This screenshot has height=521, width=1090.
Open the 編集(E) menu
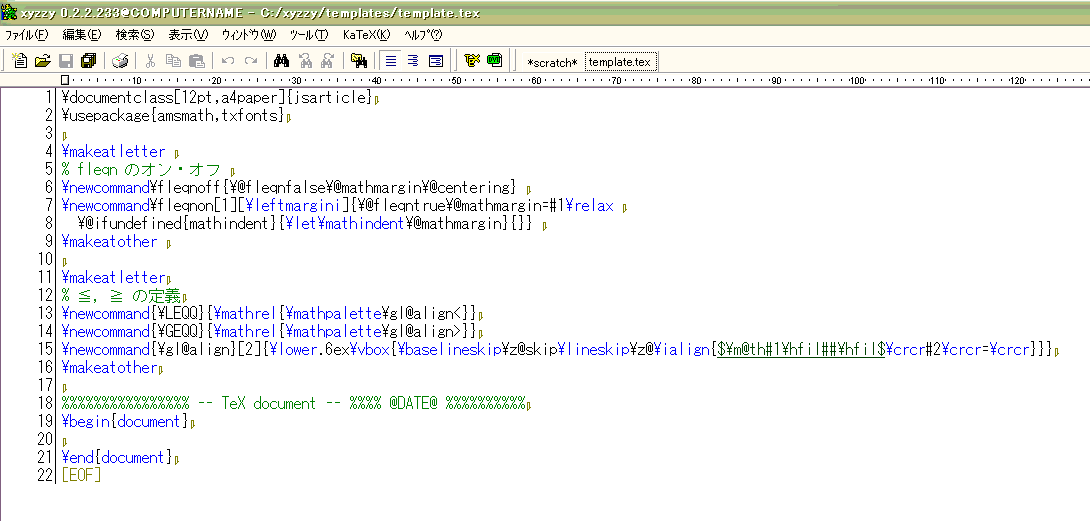tap(82, 34)
